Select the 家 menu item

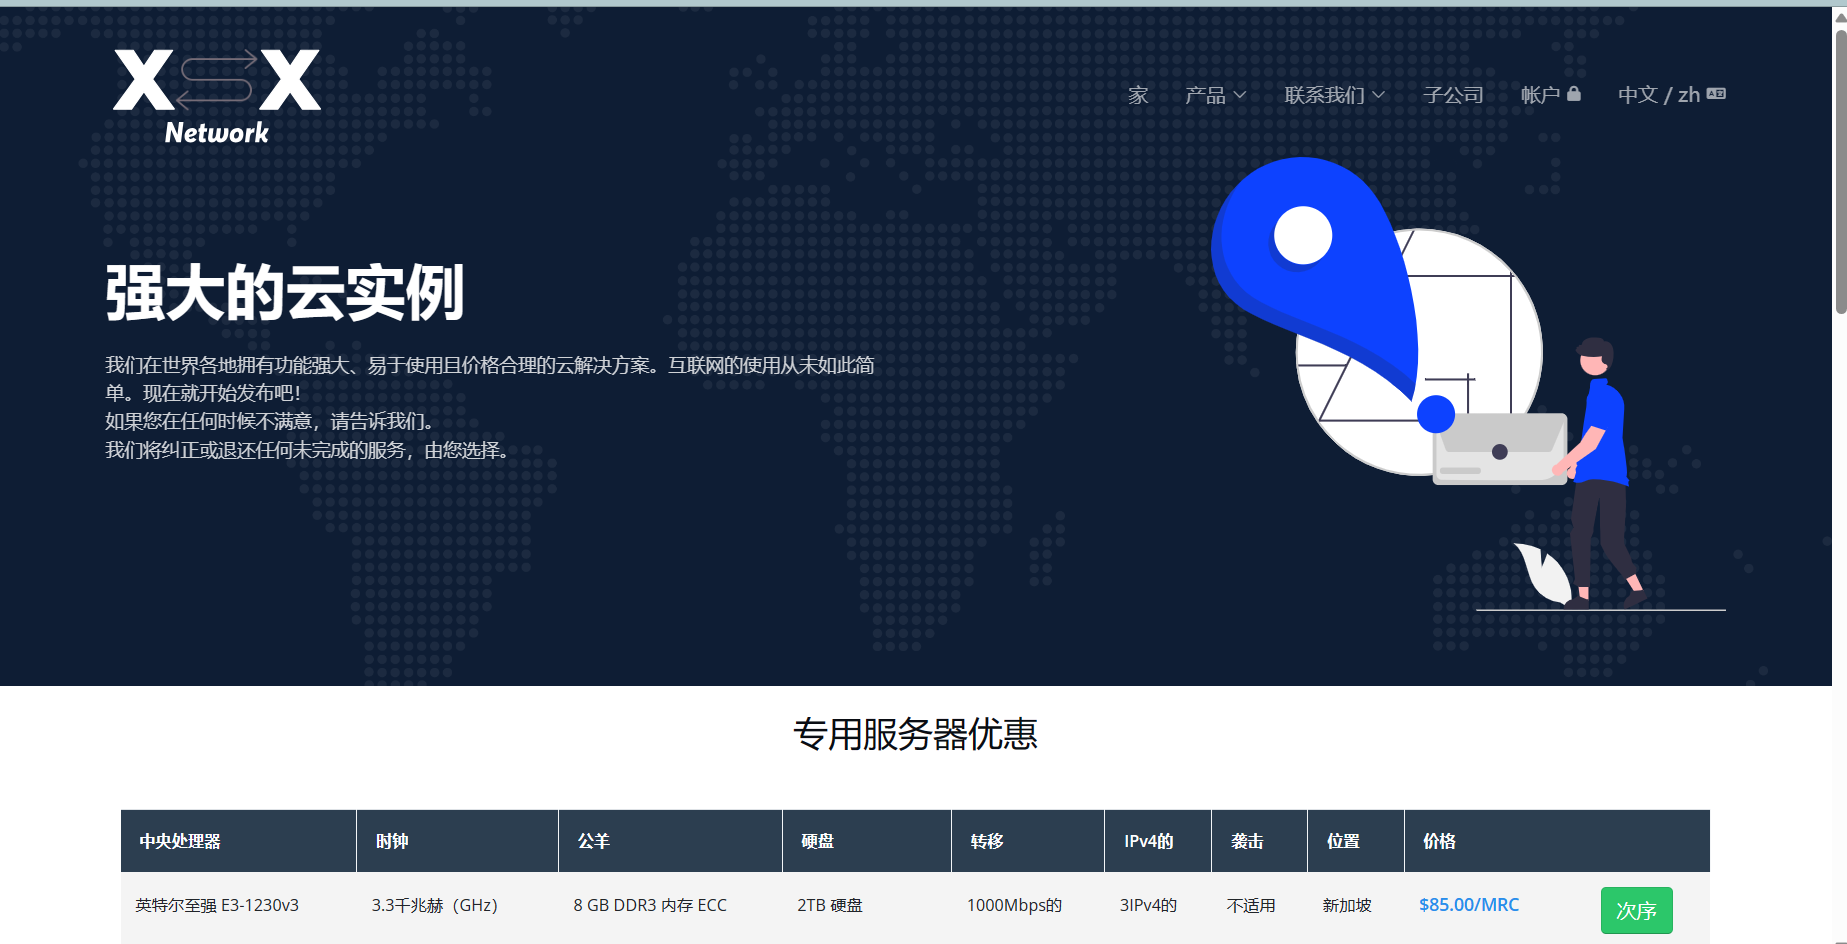click(x=1139, y=95)
